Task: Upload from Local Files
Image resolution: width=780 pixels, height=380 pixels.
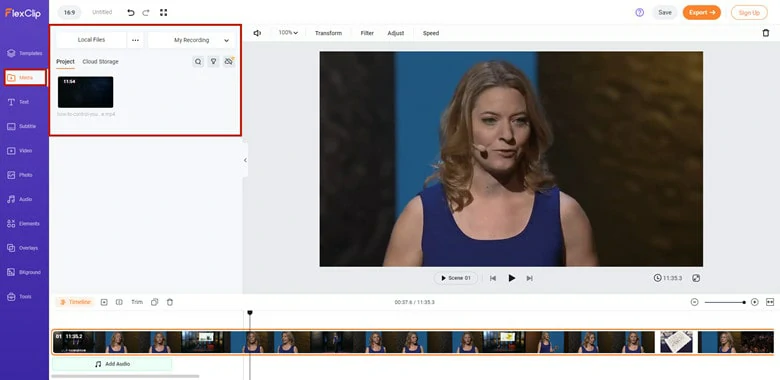Action: pos(91,40)
